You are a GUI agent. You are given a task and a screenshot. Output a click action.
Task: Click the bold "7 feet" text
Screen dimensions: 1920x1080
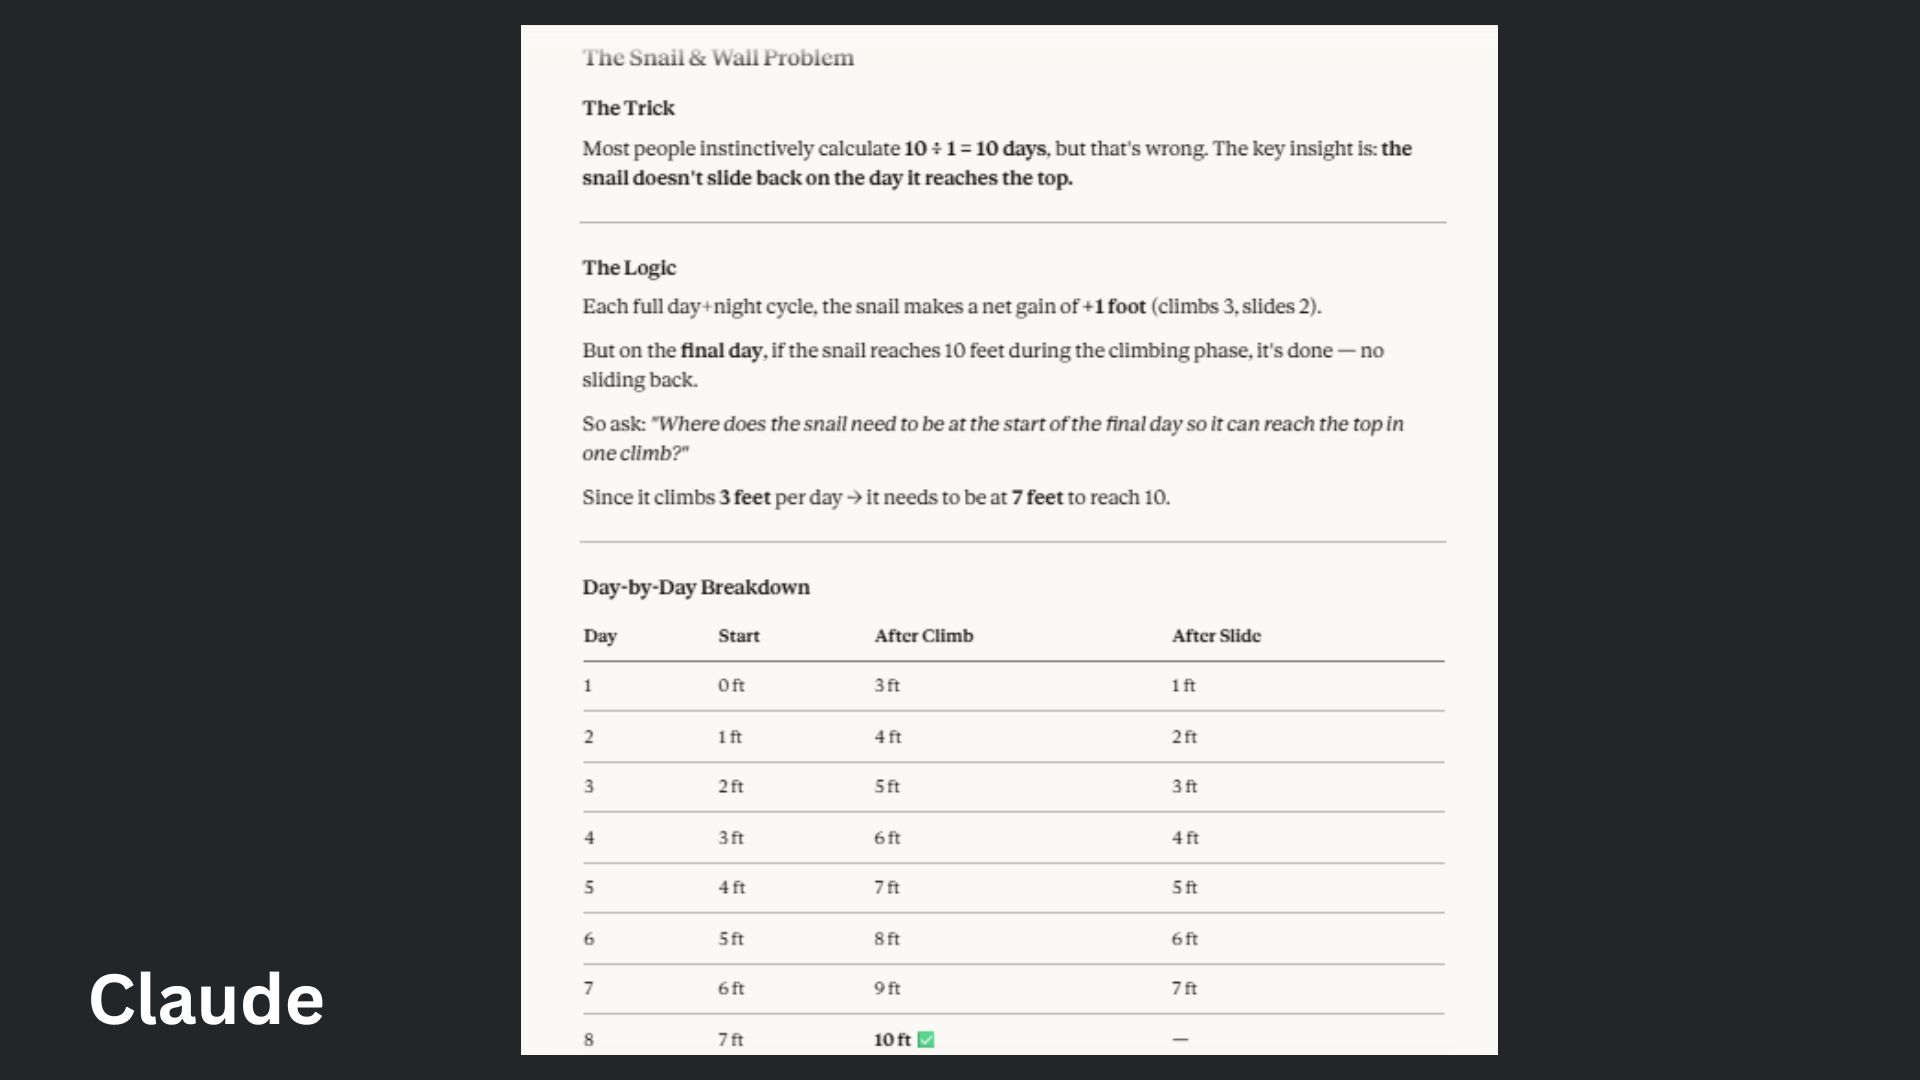[x=1037, y=498]
